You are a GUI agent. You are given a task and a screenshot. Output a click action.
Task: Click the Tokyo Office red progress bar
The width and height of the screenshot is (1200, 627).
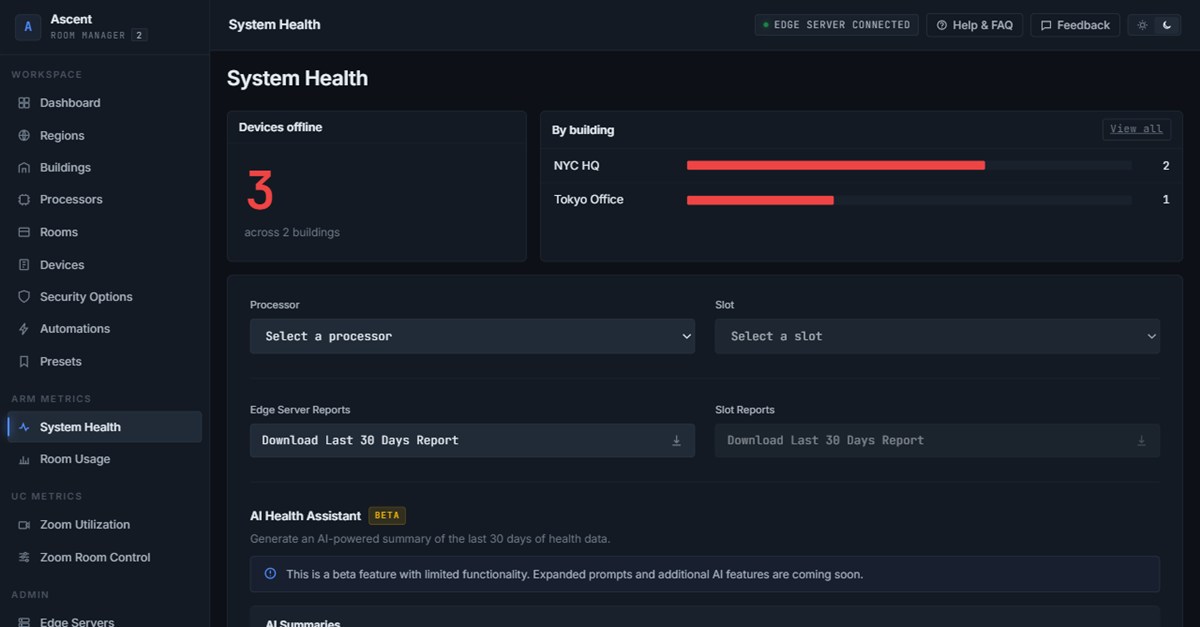(760, 200)
